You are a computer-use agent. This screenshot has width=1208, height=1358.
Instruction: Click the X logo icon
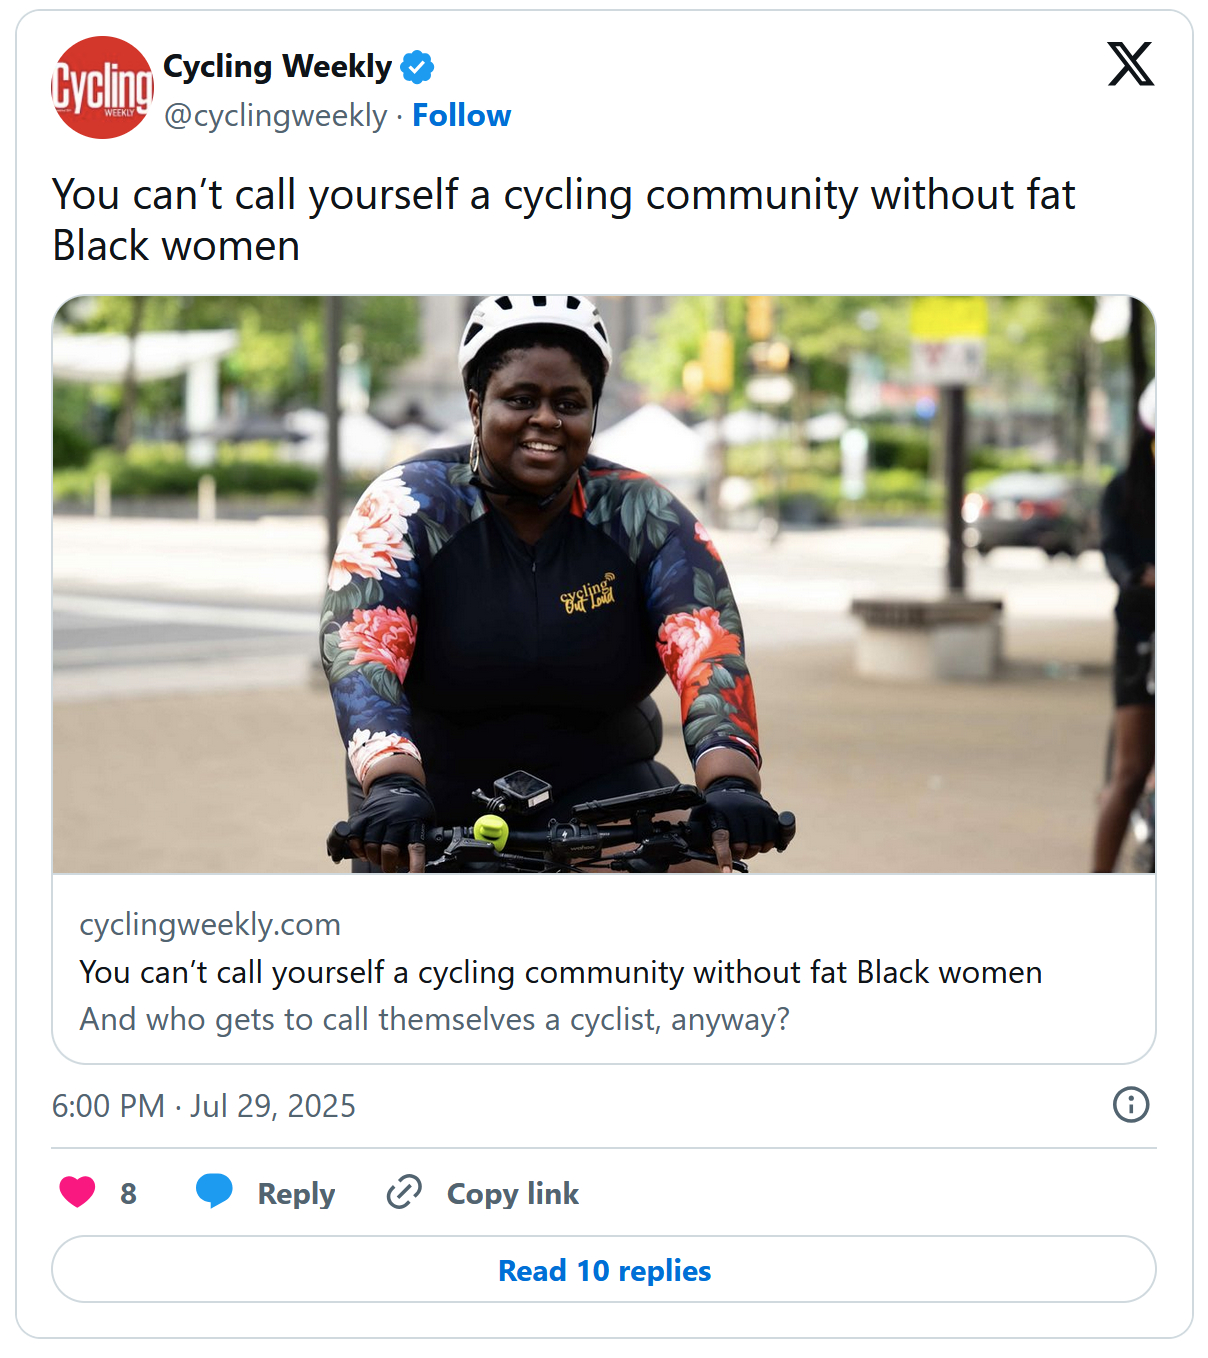tap(1131, 65)
